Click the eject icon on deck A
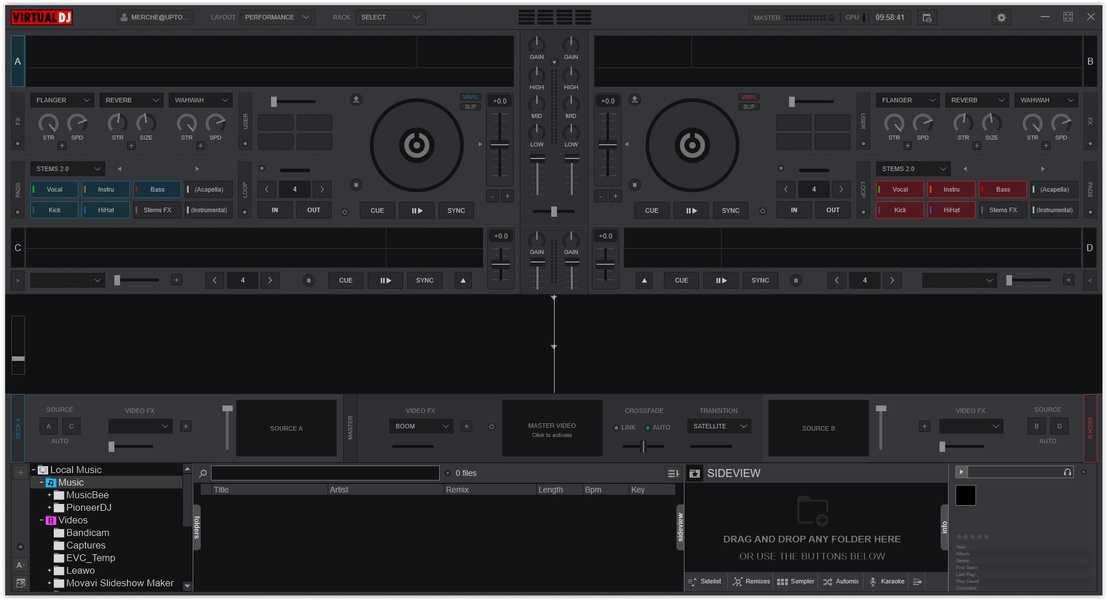 pyautogui.click(x=356, y=99)
